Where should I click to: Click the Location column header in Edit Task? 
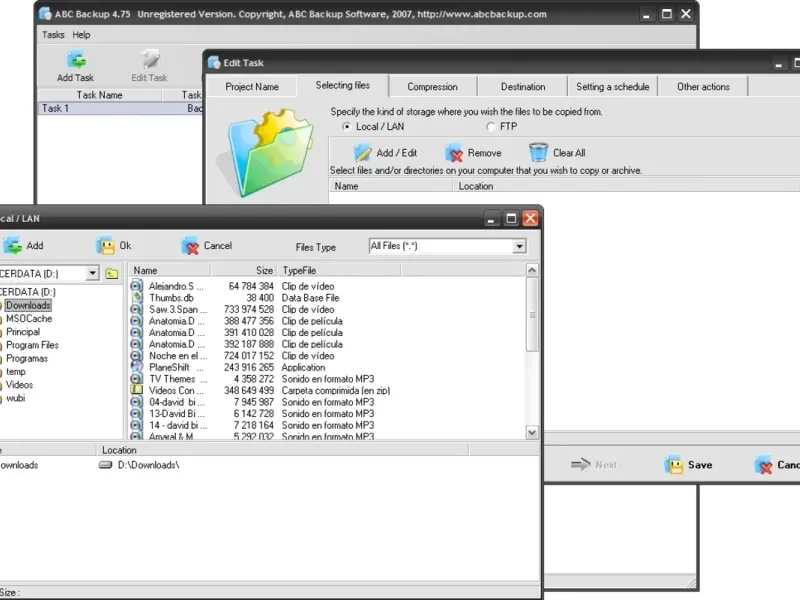click(626, 186)
